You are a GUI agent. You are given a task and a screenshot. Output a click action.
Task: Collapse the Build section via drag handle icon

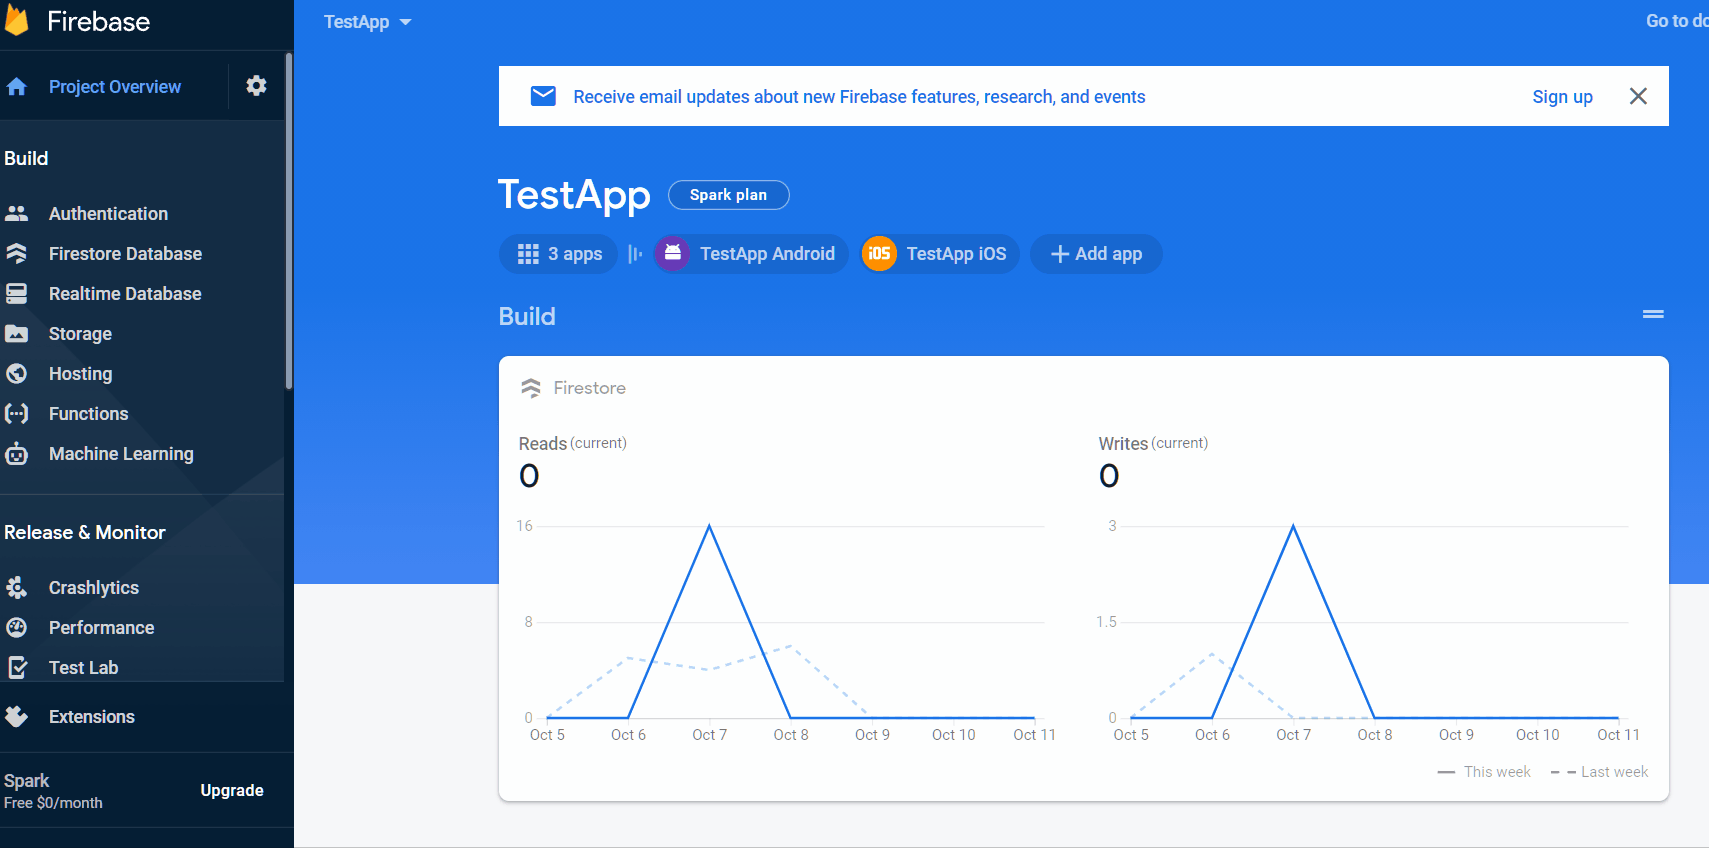1653,314
